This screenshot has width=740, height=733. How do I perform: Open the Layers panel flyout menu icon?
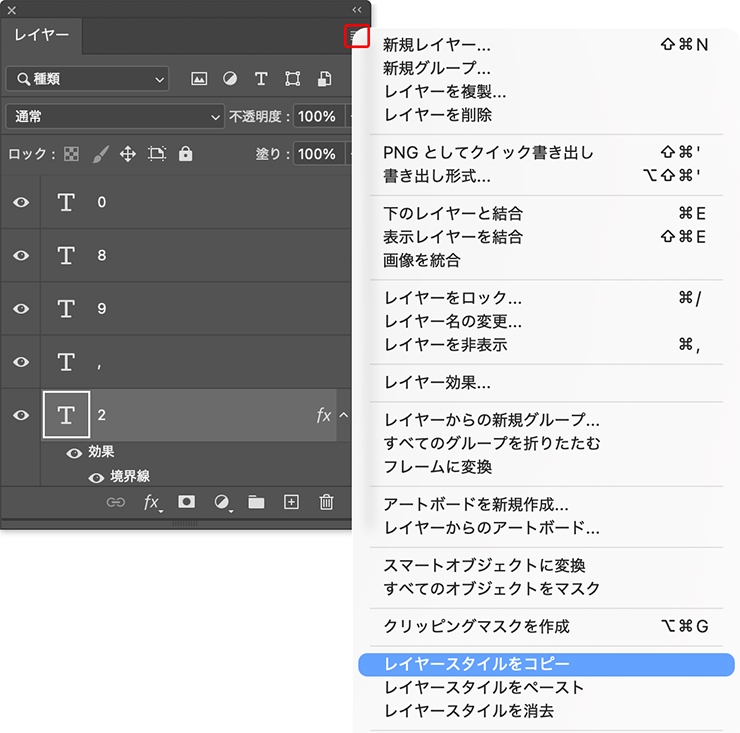(358, 36)
